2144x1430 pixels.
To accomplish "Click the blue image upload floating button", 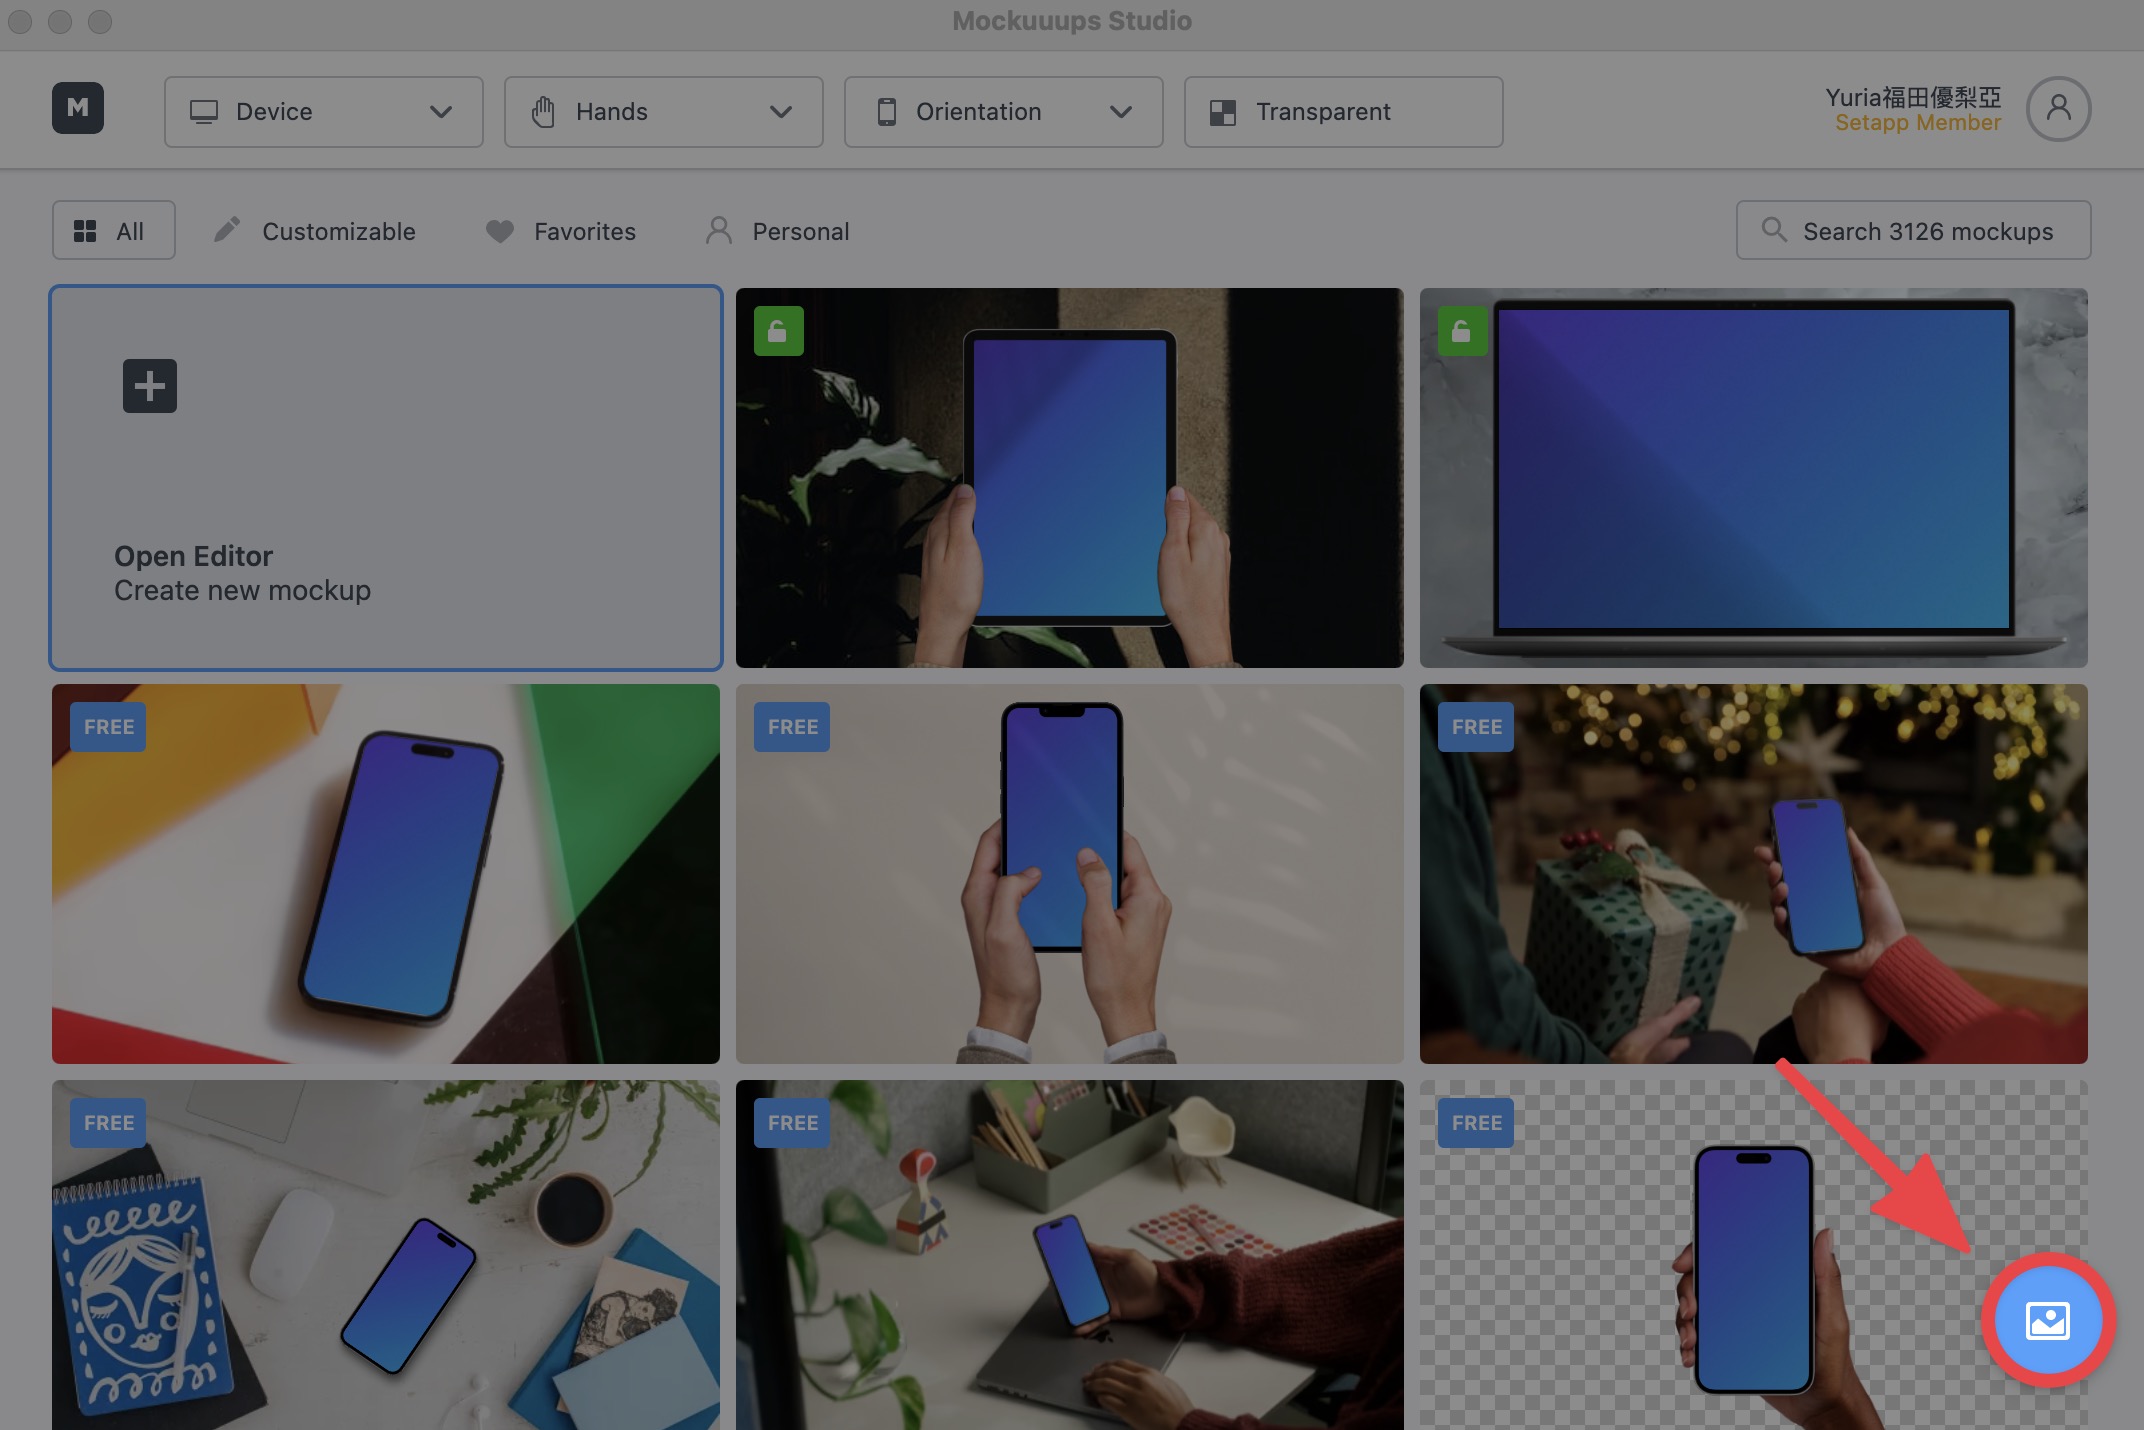I will (2047, 1320).
